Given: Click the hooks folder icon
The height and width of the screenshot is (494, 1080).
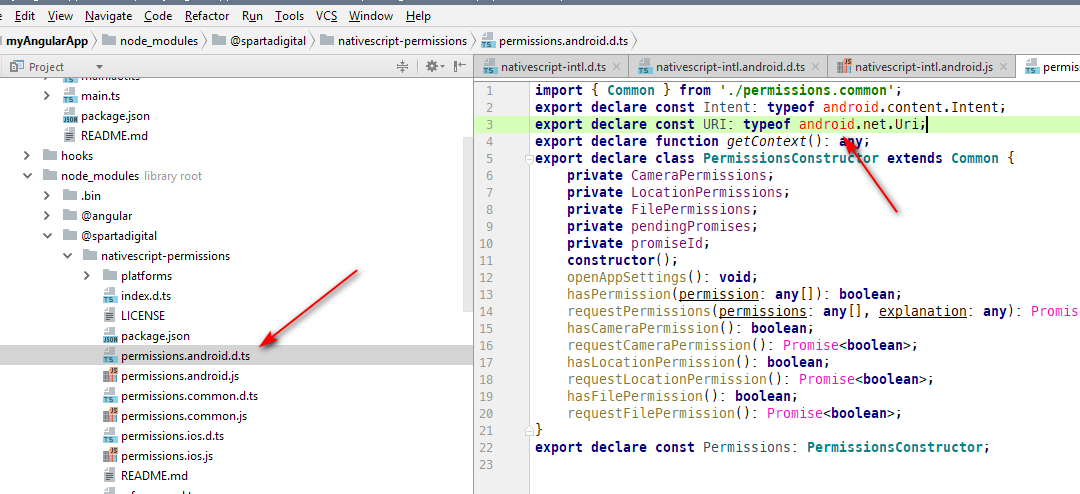Looking at the screenshot, I should click(x=49, y=156).
